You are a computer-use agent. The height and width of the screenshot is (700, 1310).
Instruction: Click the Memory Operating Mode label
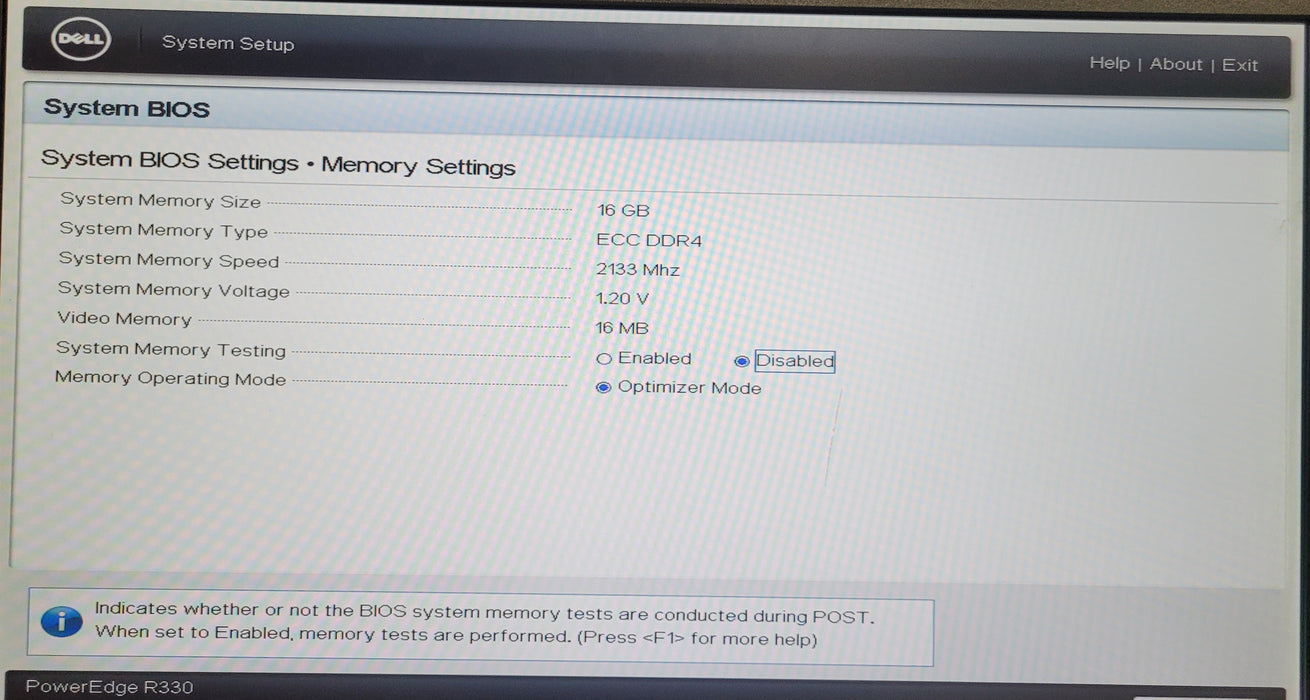[170, 378]
